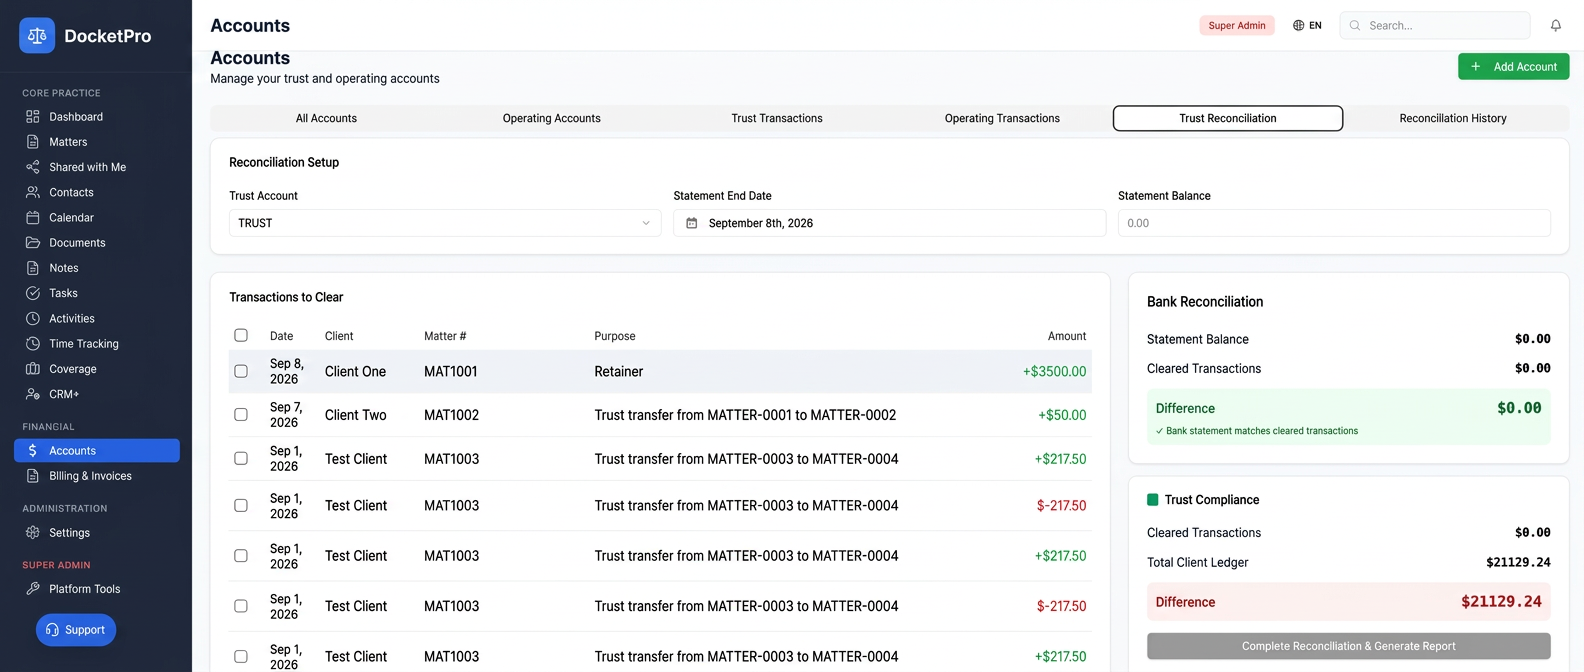This screenshot has width=1584, height=672.
Task: Open the Statement End Date picker
Action: tap(889, 223)
